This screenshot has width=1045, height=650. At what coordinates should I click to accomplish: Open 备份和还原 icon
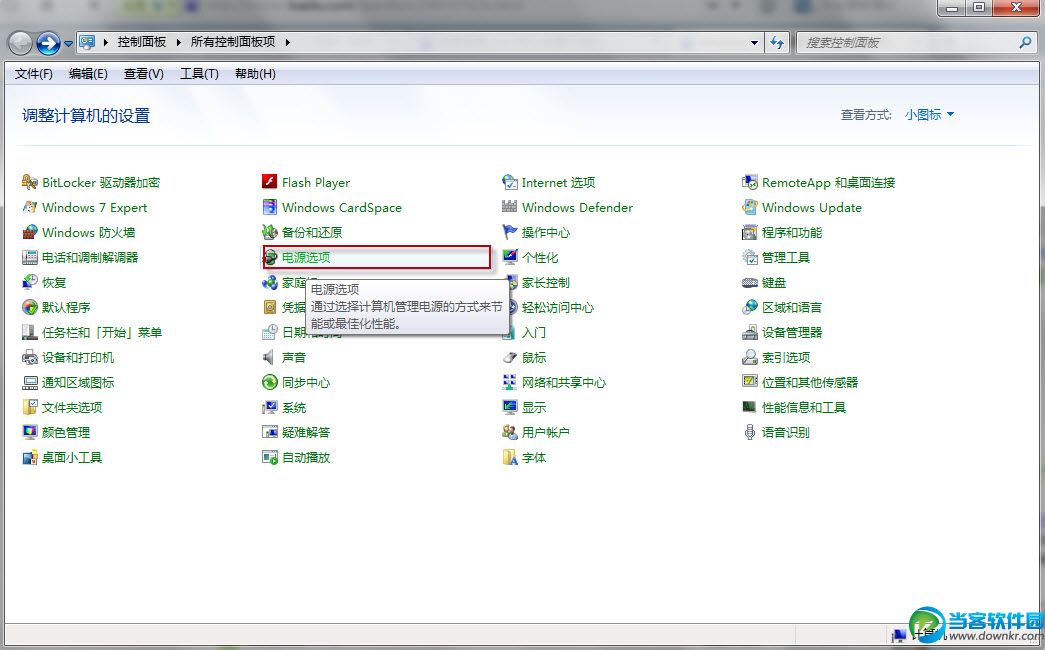pyautogui.click(x=269, y=232)
